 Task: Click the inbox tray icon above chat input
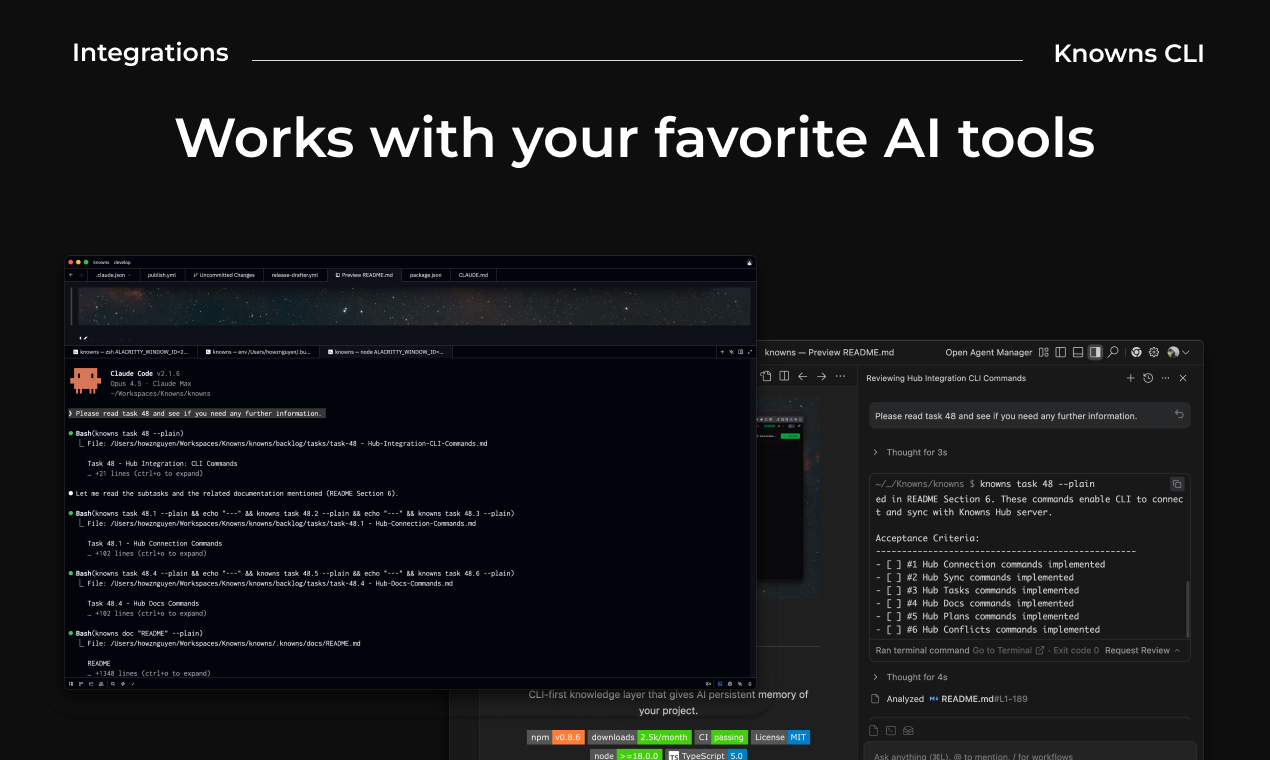pos(908,730)
